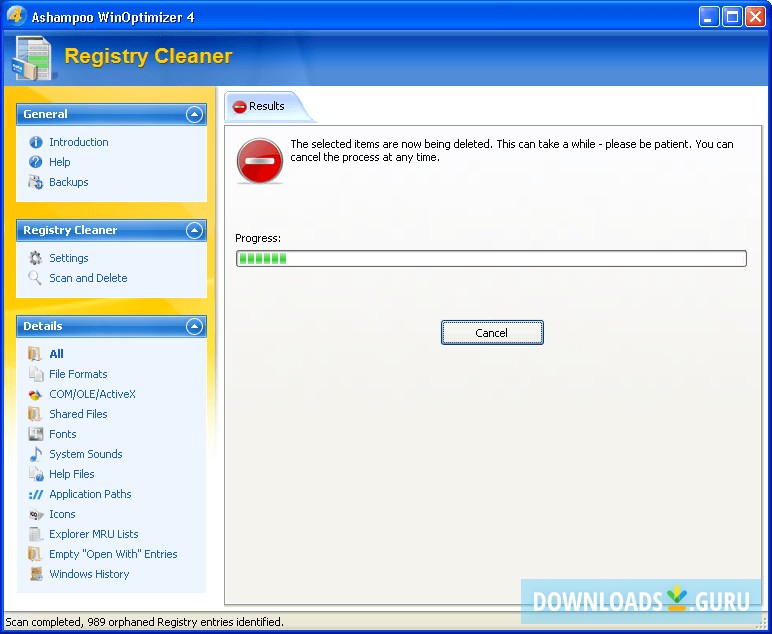Click the Empty "Open With" Entries icon

tap(35, 554)
